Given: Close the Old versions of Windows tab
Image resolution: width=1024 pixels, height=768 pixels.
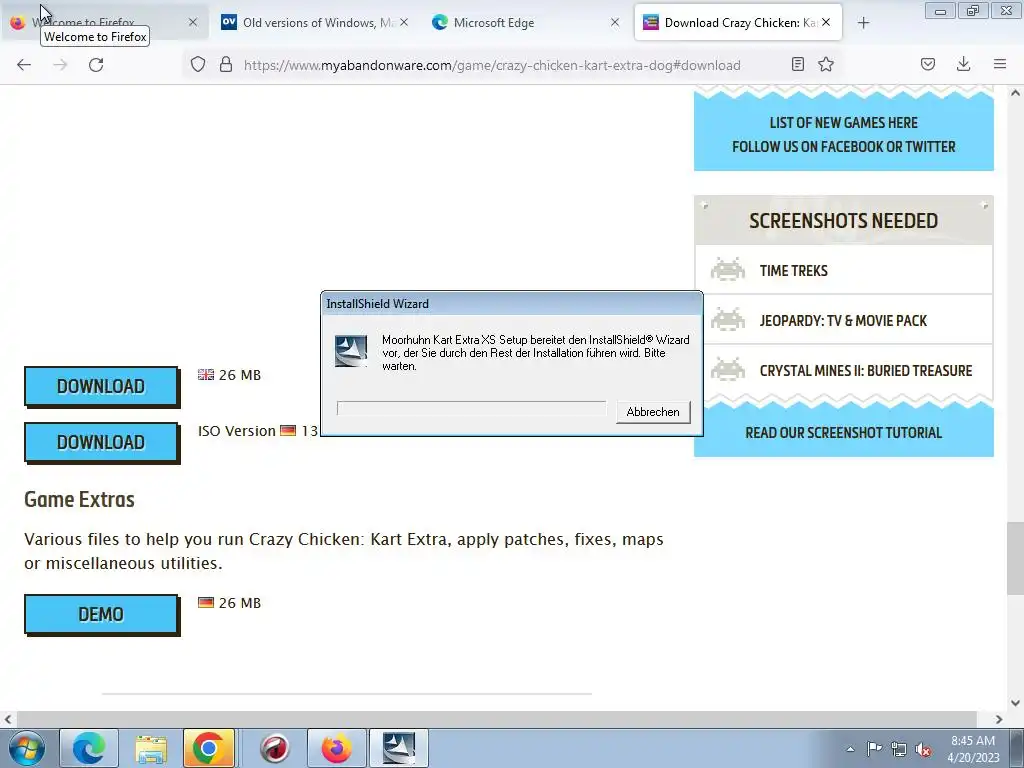Looking at the screenshot, I should pos(404,22).
